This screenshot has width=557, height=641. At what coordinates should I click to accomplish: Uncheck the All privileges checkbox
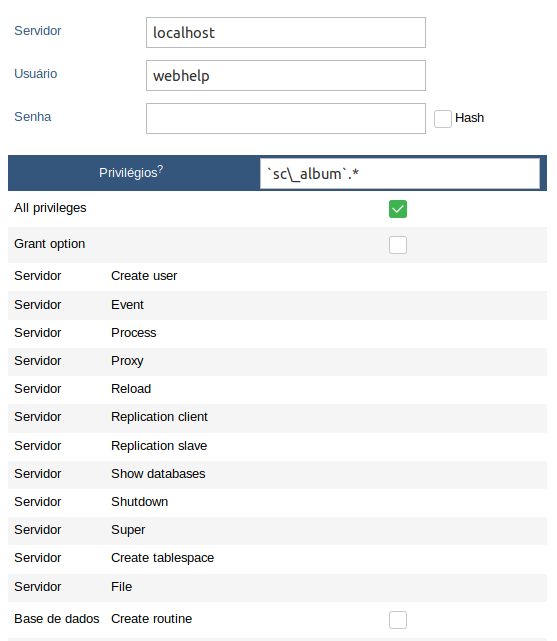[x=398, y=209]
